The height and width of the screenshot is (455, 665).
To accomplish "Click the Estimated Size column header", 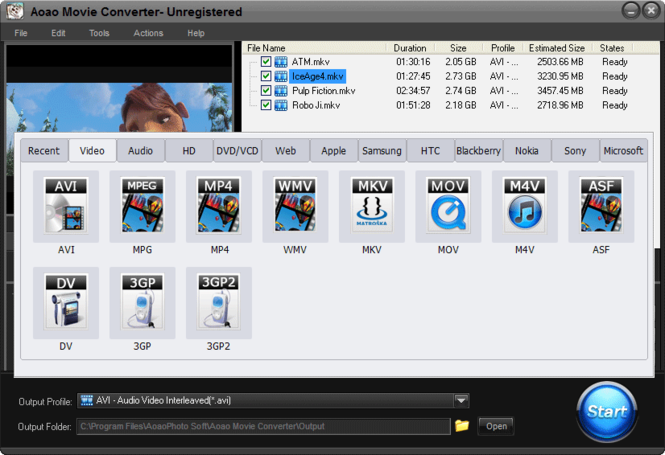I will coord(557,48).
